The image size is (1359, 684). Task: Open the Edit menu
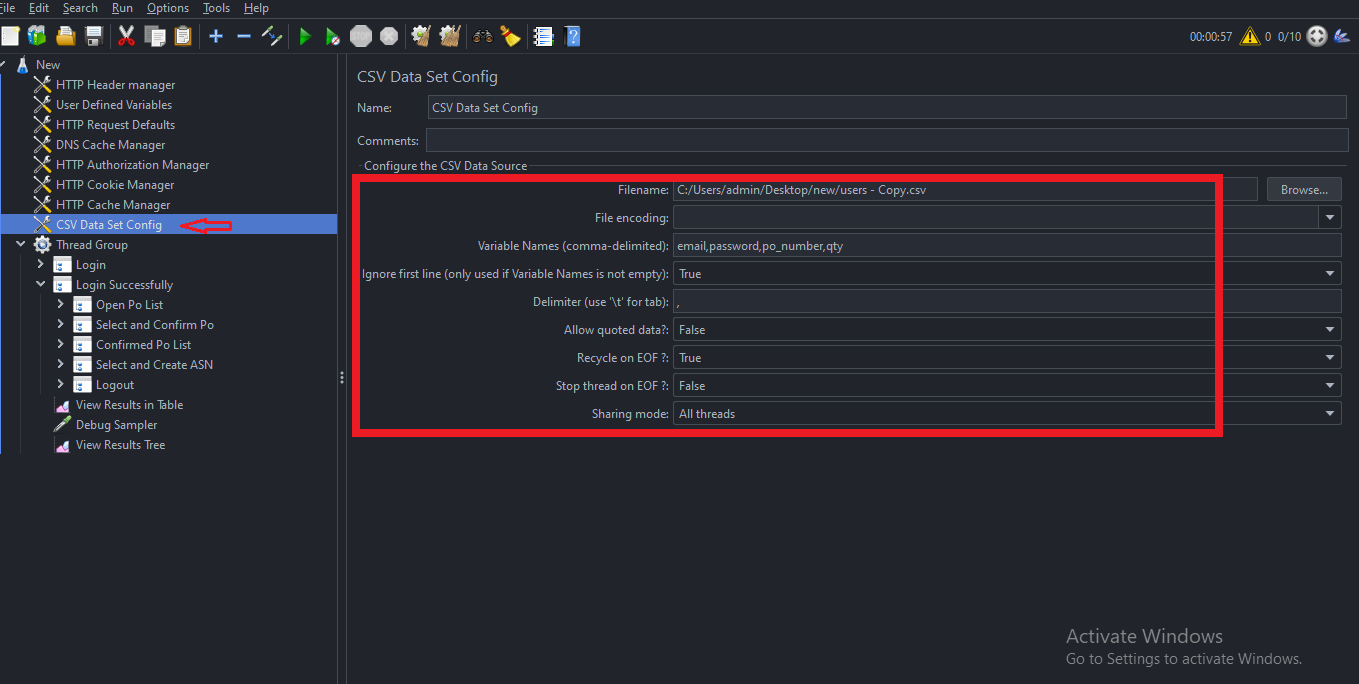click(39, 8)
